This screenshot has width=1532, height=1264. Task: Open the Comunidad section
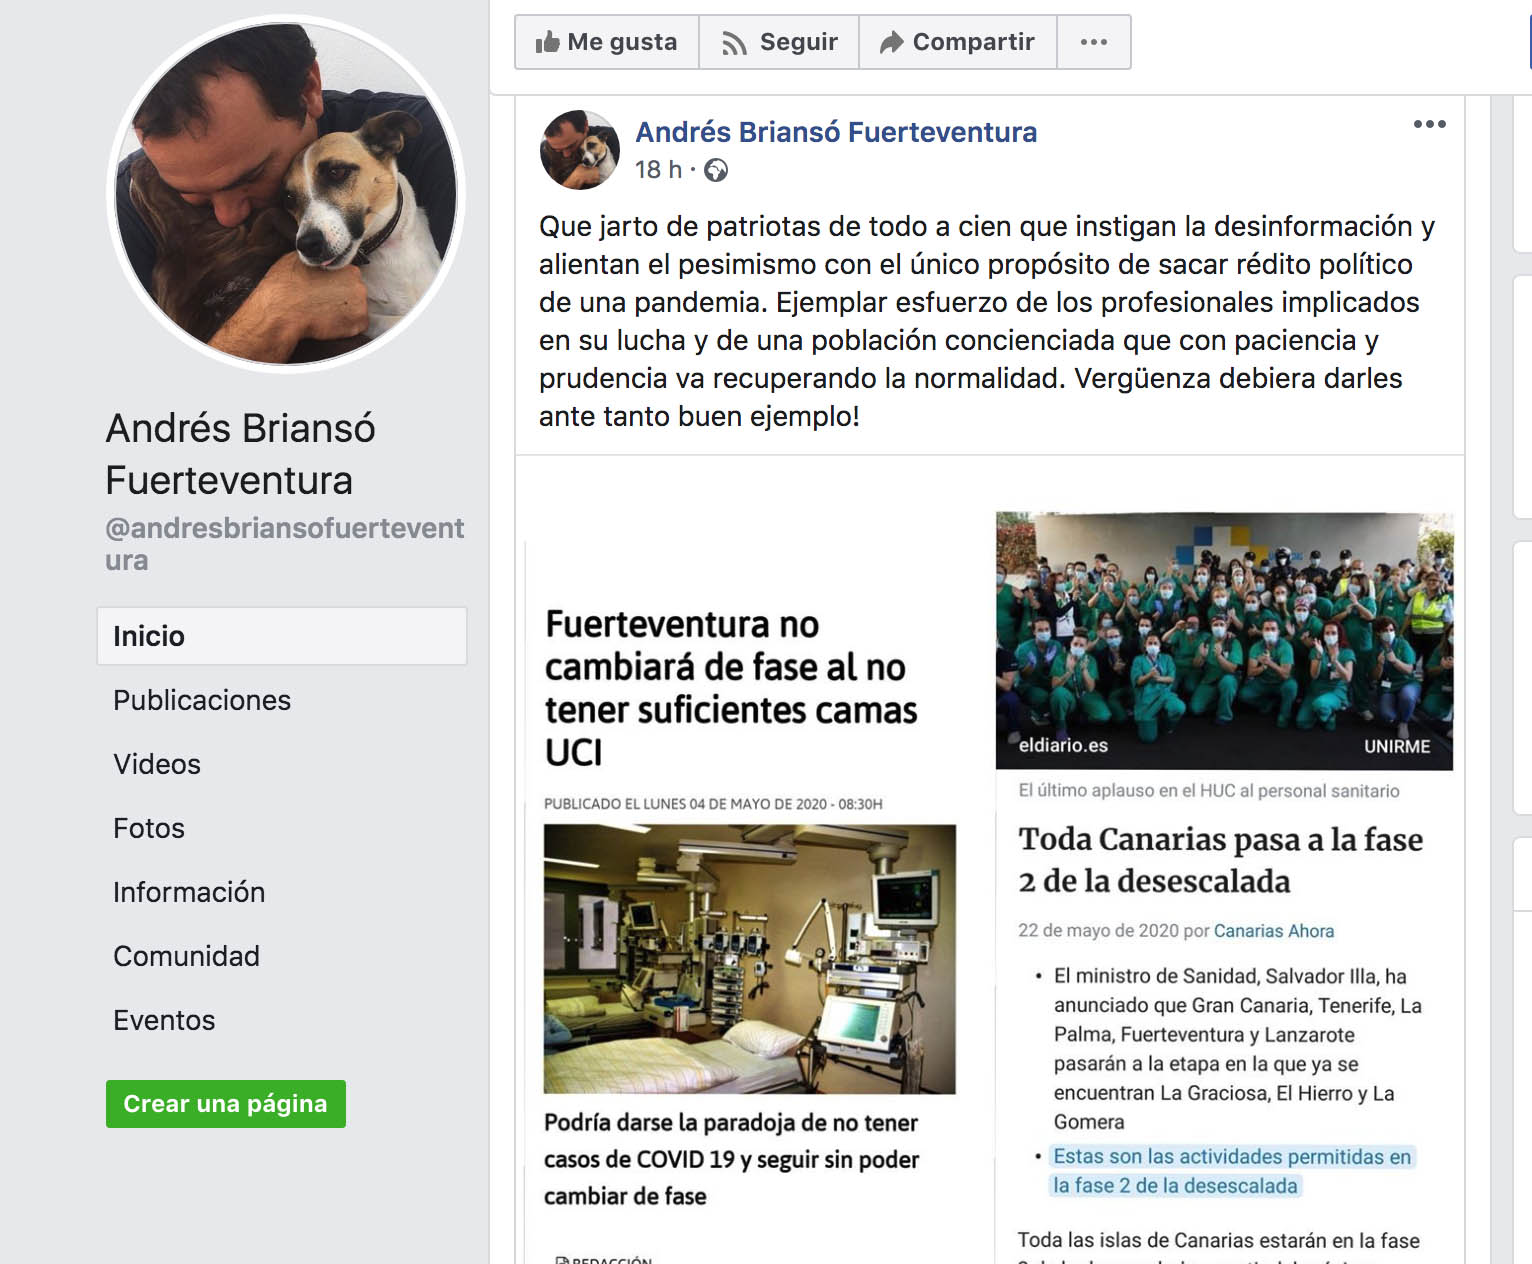(186, 956)
